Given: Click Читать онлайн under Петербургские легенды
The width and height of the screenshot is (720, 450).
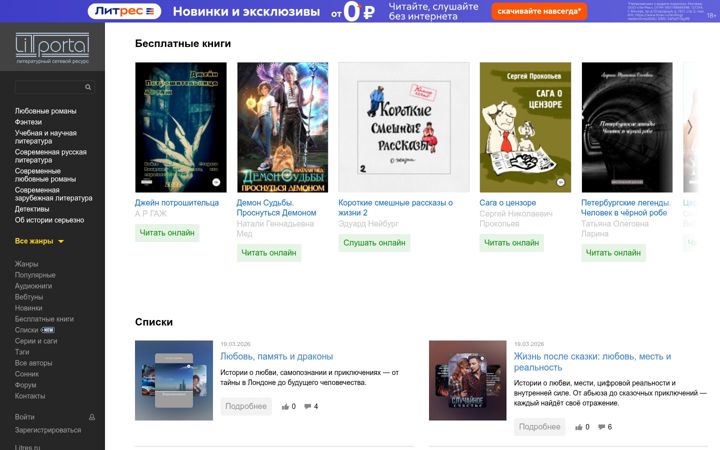Looking at the screenshot, I should tap(613, 253).
